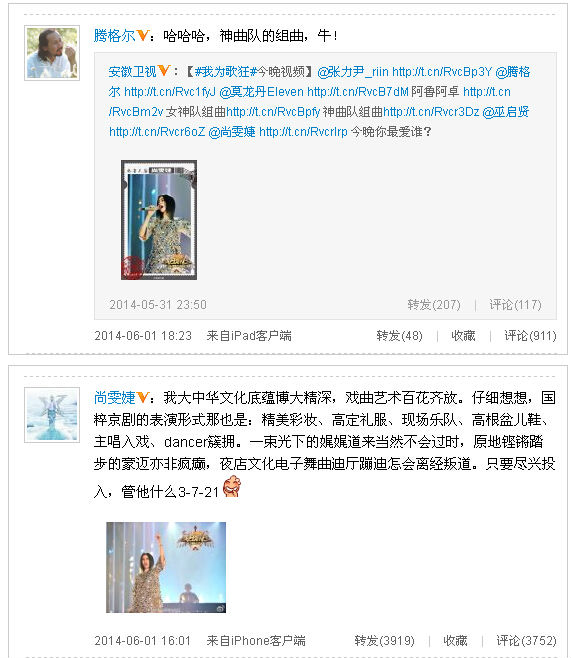The width and height of the screenshot is (571, 658).
Task: Follow the http://t.cn/RvcBpfy video link
Action: (273, 112)
